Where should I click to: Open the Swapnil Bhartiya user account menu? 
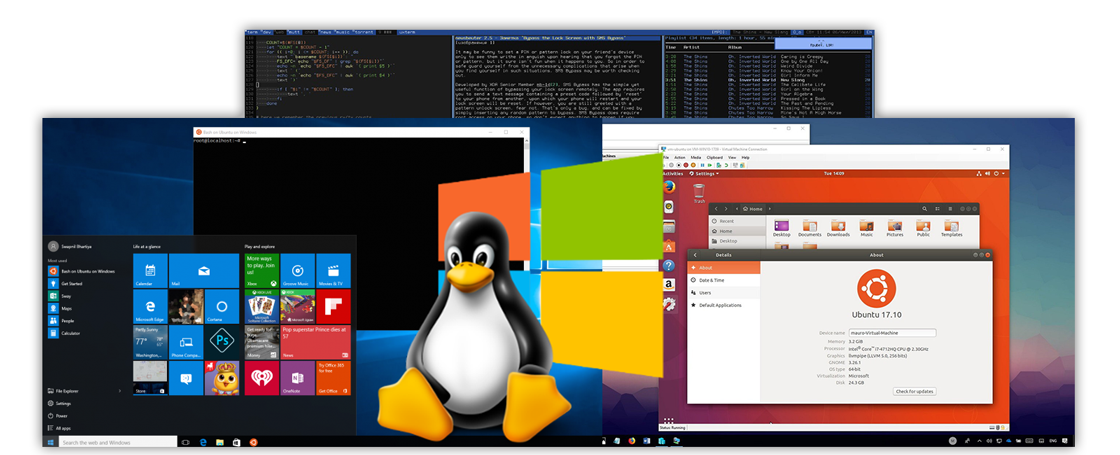point(71,246)
